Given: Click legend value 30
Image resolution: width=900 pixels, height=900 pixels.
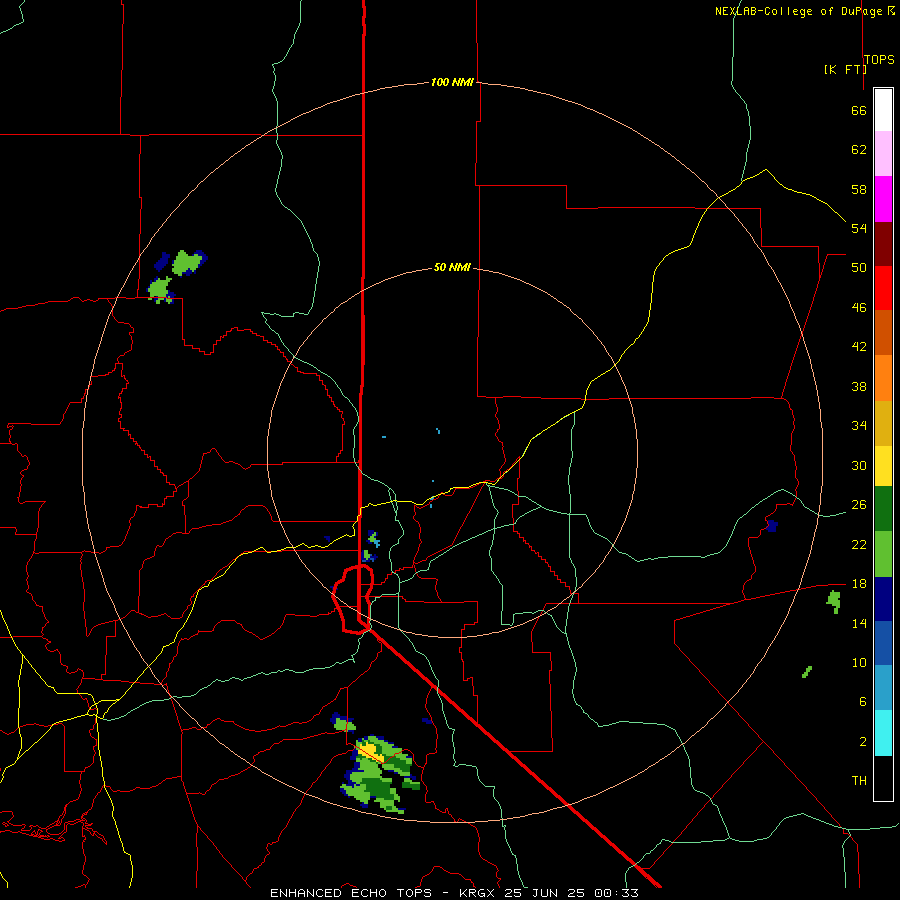Looking at the screenshot, I should pos(859,465).
